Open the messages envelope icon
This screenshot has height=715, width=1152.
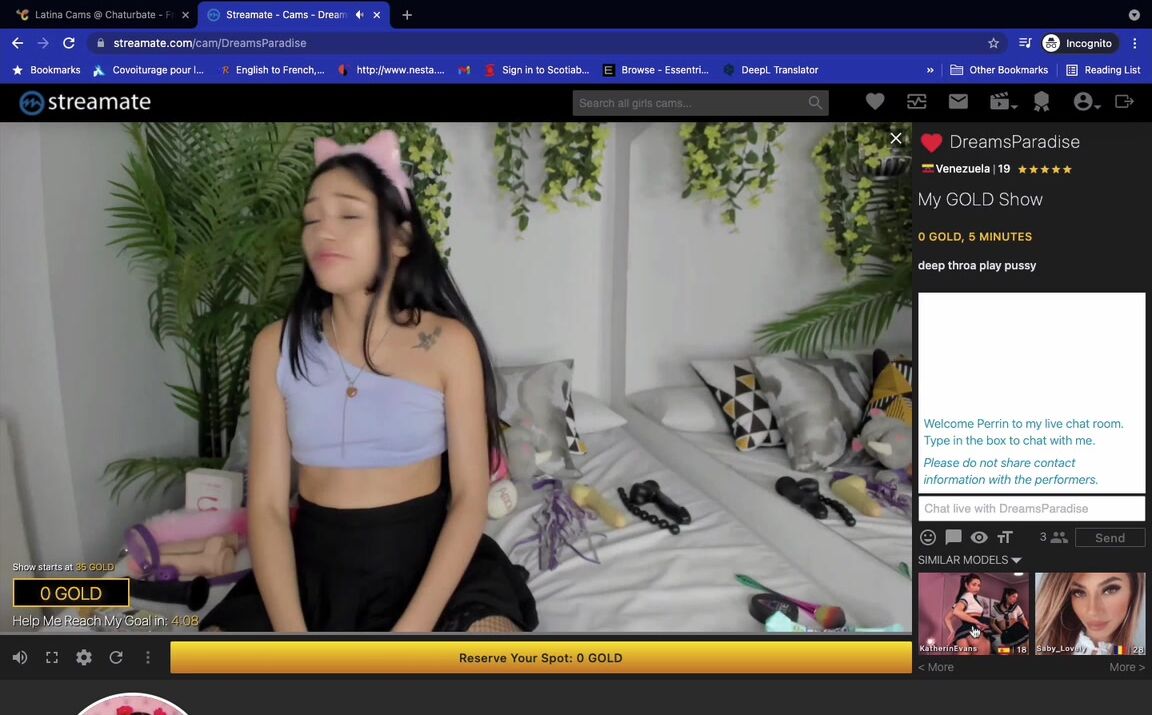click(958, 102)
